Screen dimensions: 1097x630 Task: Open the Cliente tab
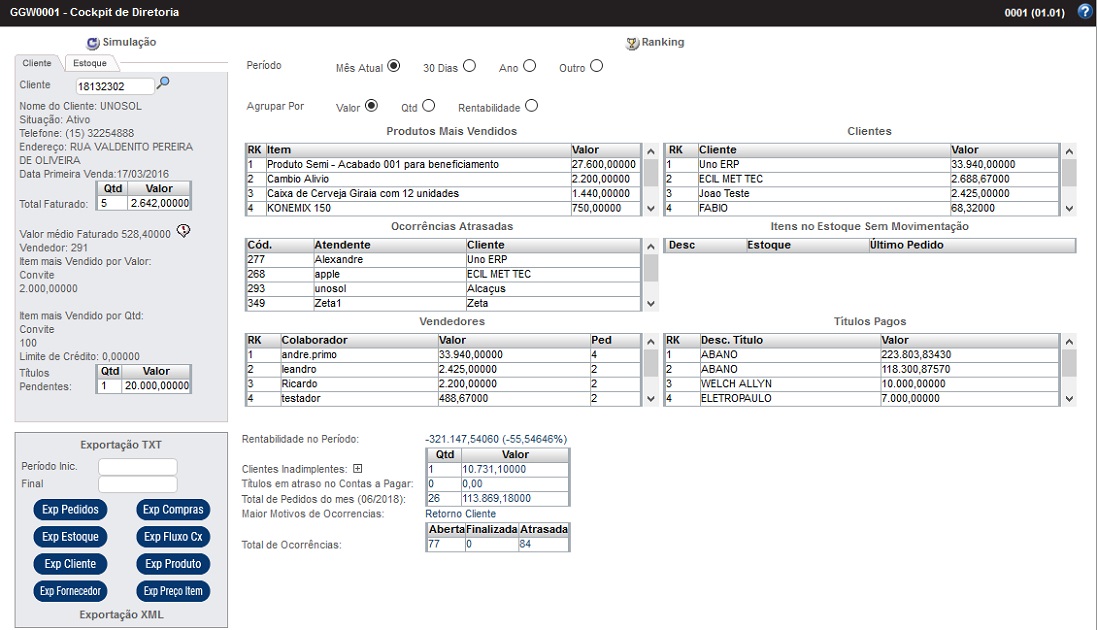click(37, 63)
